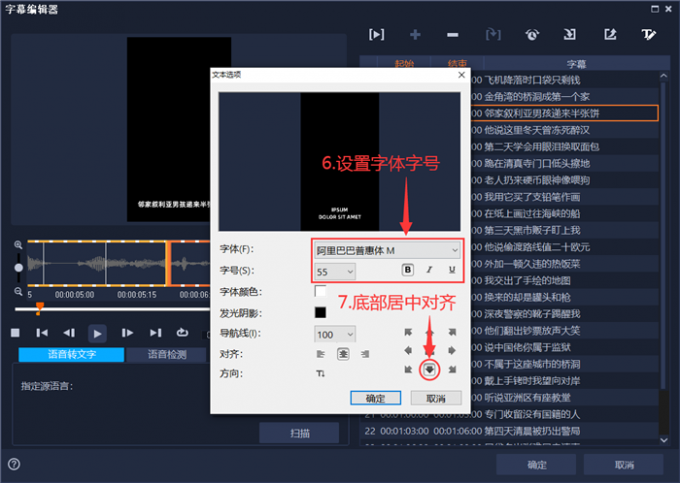Viewport: 680px width, 483px height.
Task: Switch to the 语音转文字 tab
Action: pos(72,354)
